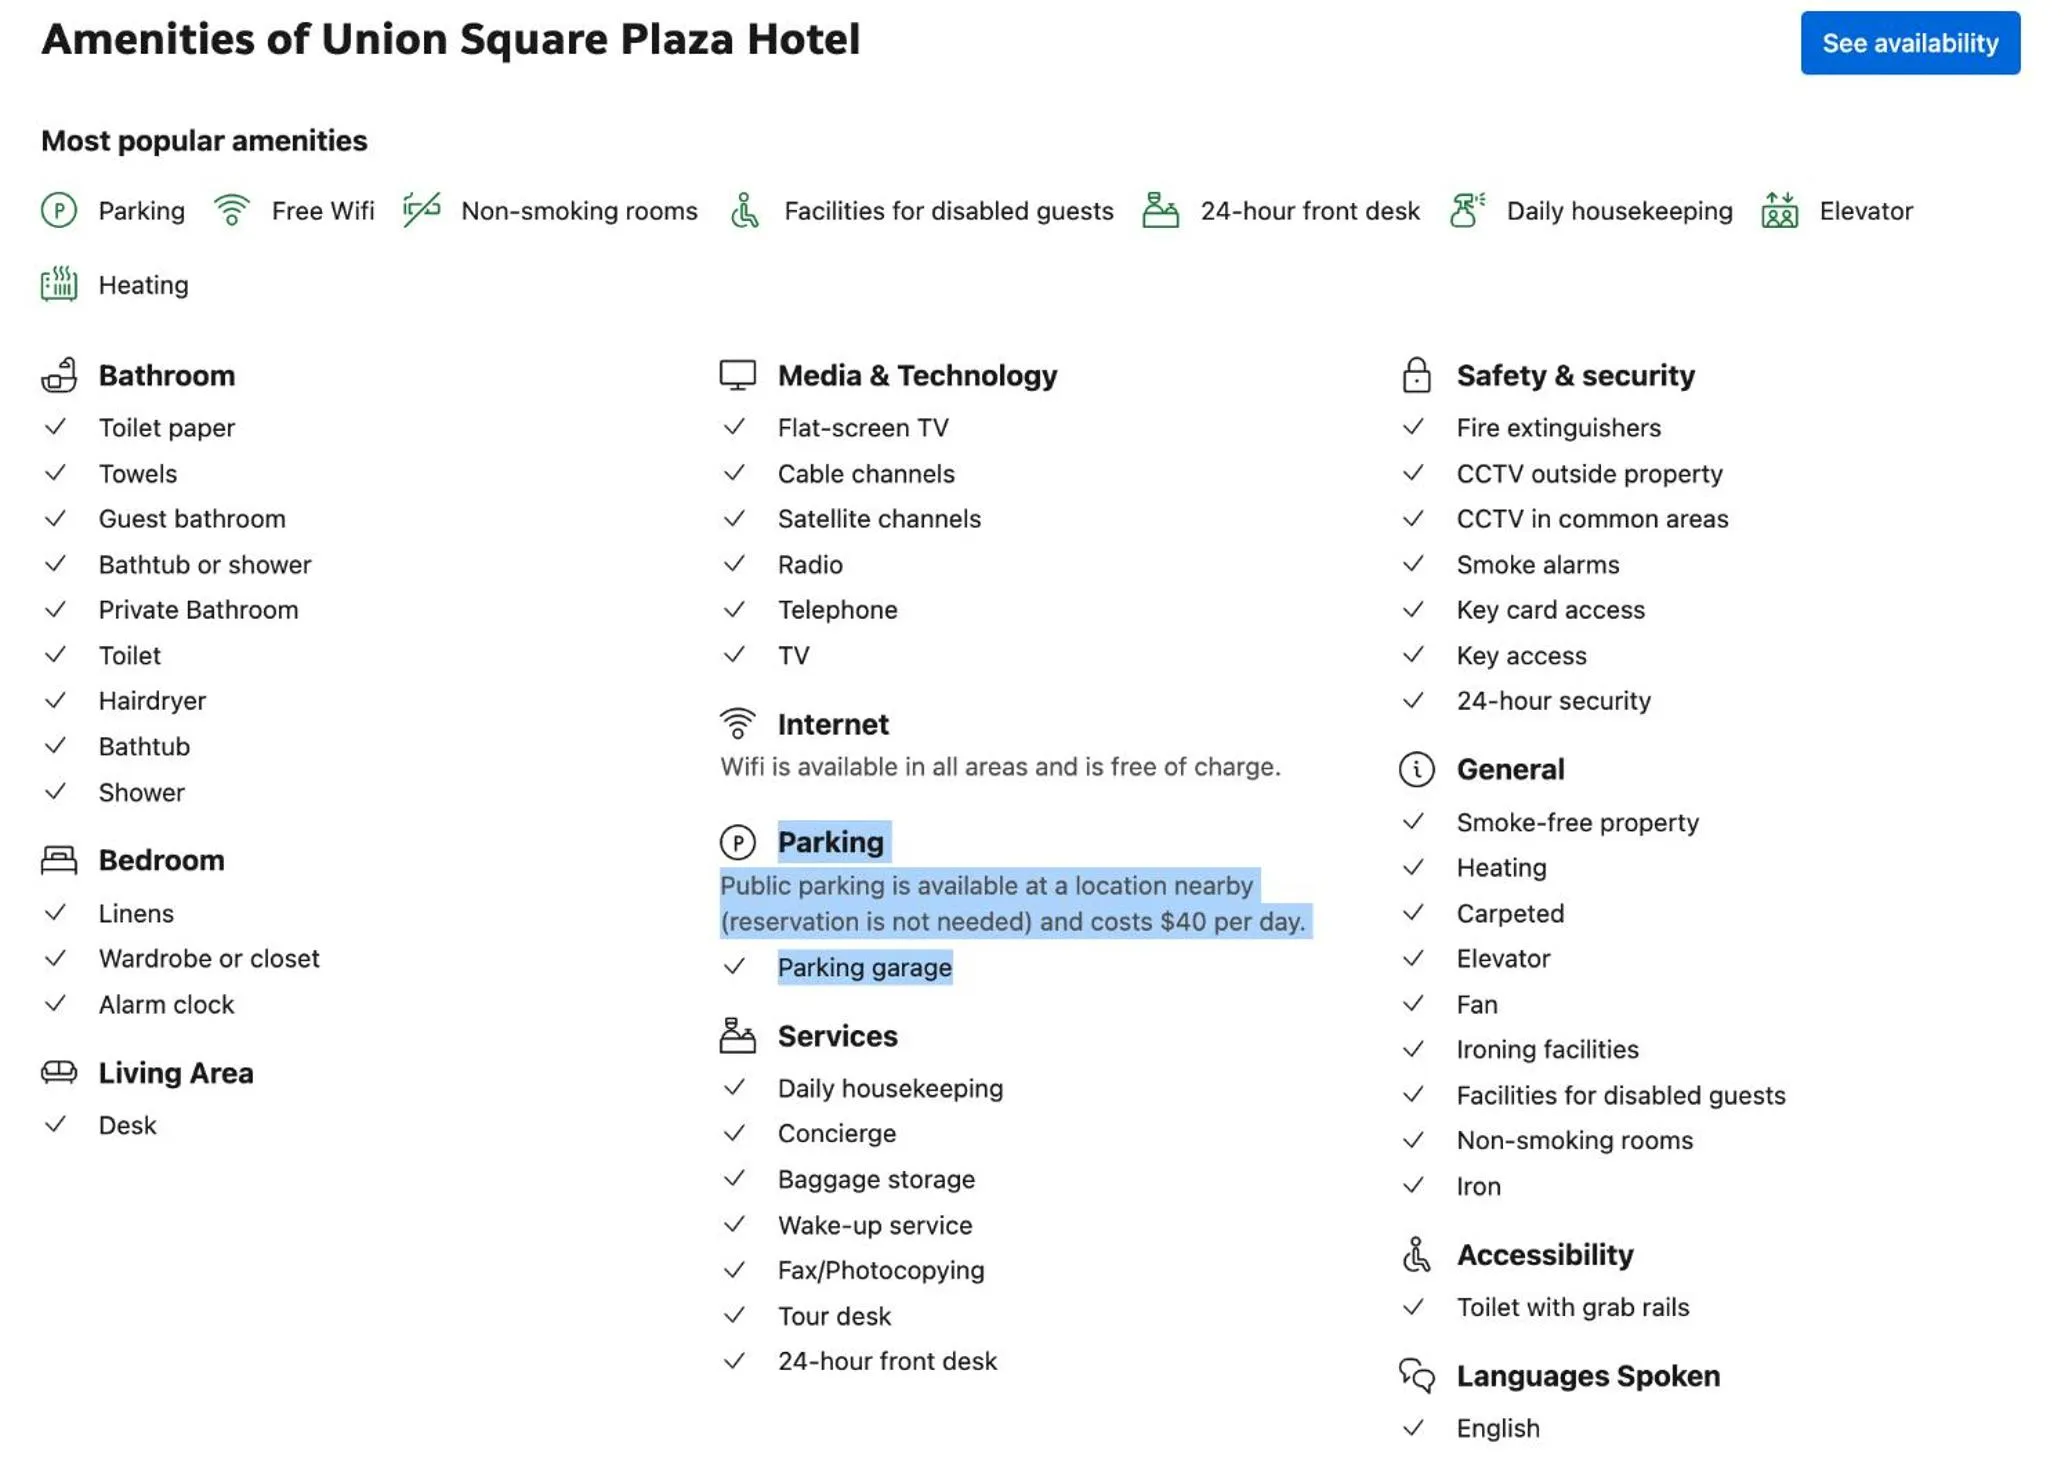The height and width of the screenshot is (1461, 2072).
Task: Click the Heating radiator icon
Action: (x=58, y=285)
